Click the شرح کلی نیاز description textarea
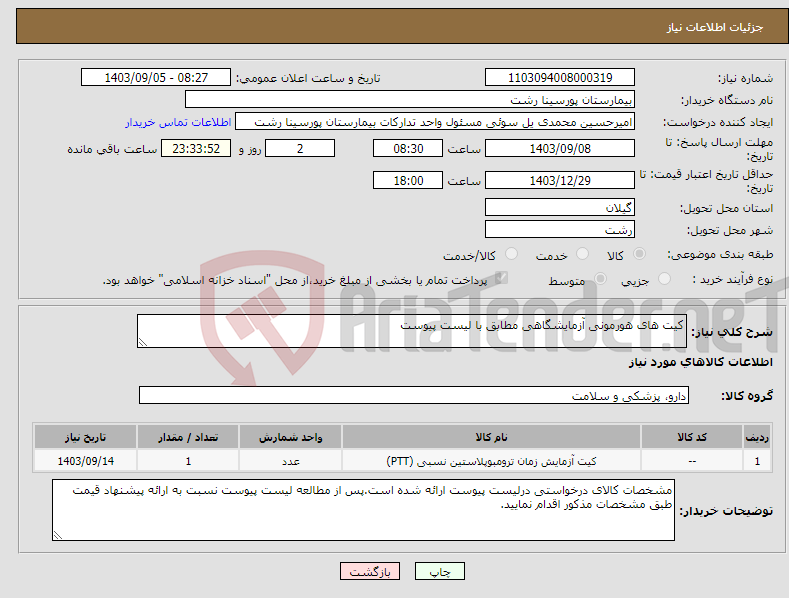This screenshot has height=598, width=789. point(412,331)
